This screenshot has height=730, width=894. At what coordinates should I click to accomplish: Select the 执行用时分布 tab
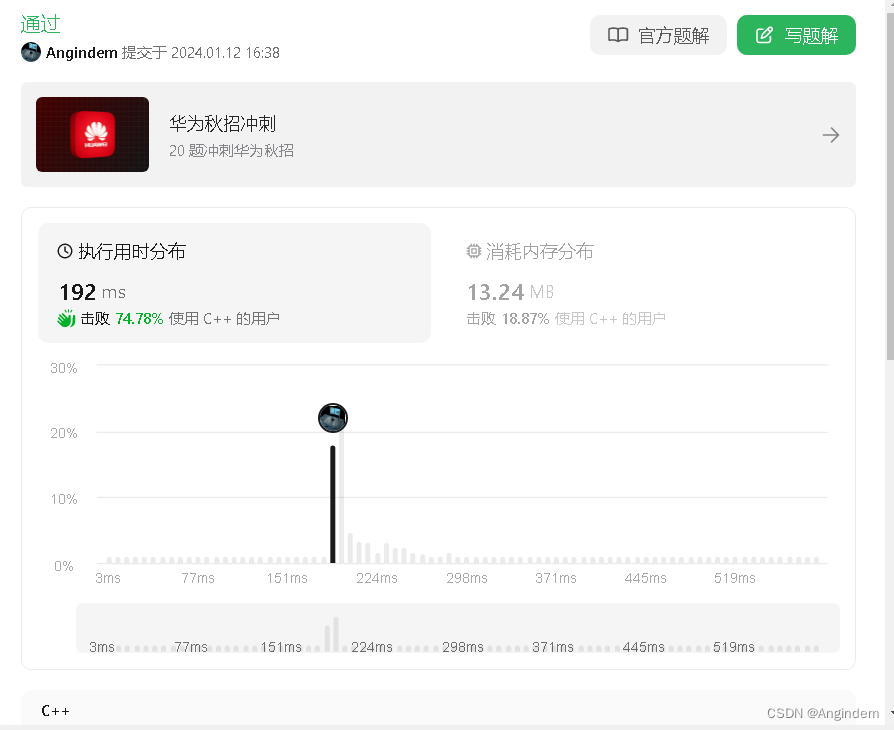tap(234, 283)
